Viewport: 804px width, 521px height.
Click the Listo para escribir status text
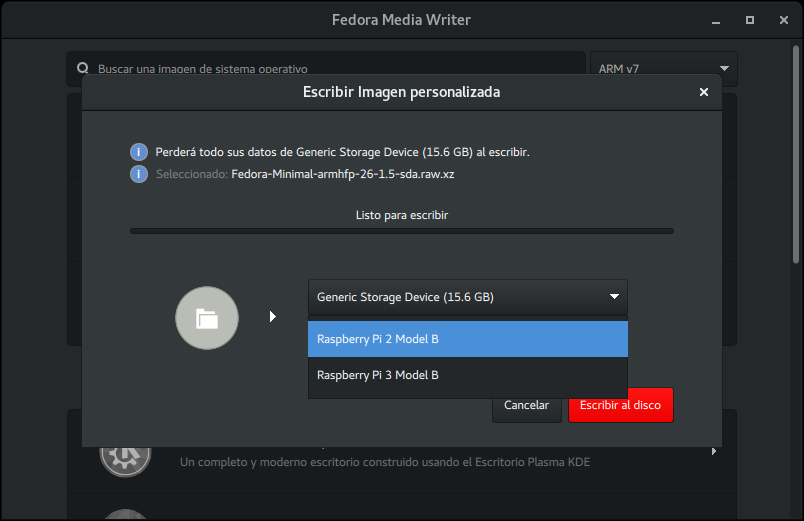pos(402,215)
